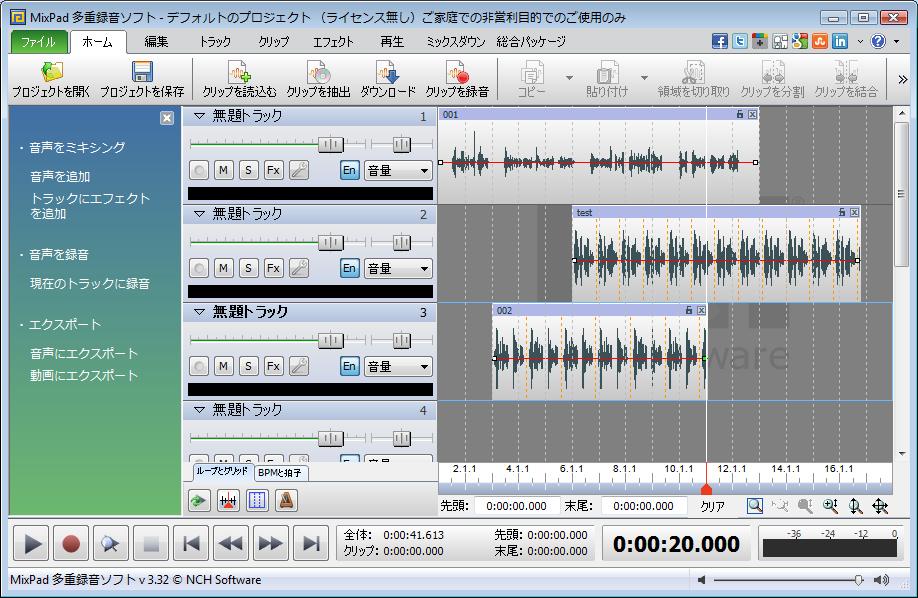Save project using プロジェクトを保存
Screen dimensions: 918x598
point(142,80)
